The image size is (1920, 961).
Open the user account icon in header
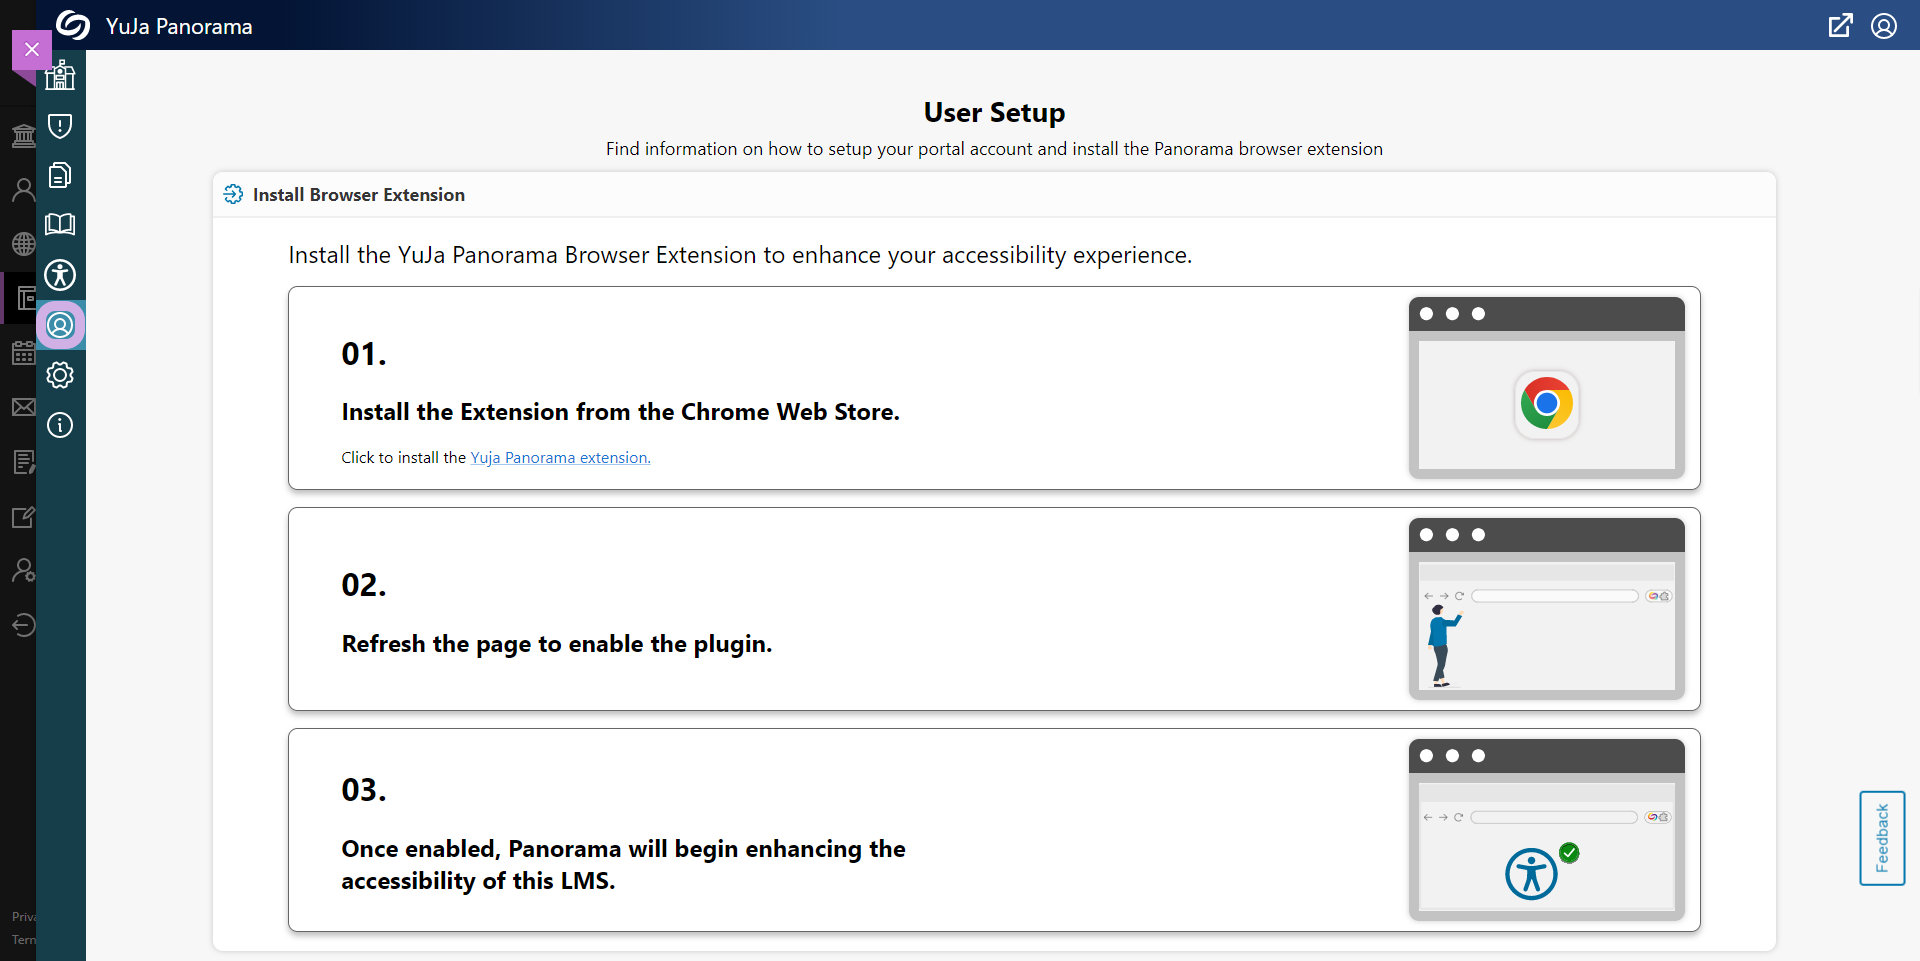pyautogui.click(x=1884, y=26)
